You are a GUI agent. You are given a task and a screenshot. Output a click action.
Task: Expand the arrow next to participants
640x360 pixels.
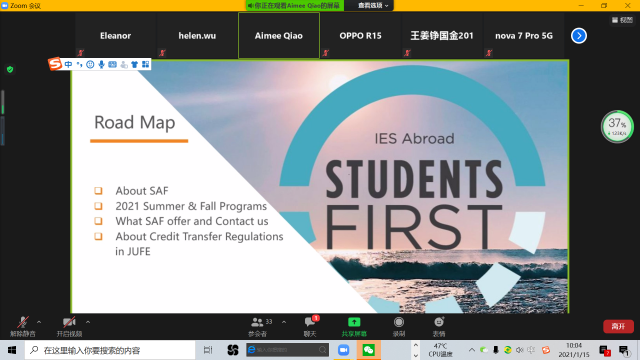pos(284,322)
